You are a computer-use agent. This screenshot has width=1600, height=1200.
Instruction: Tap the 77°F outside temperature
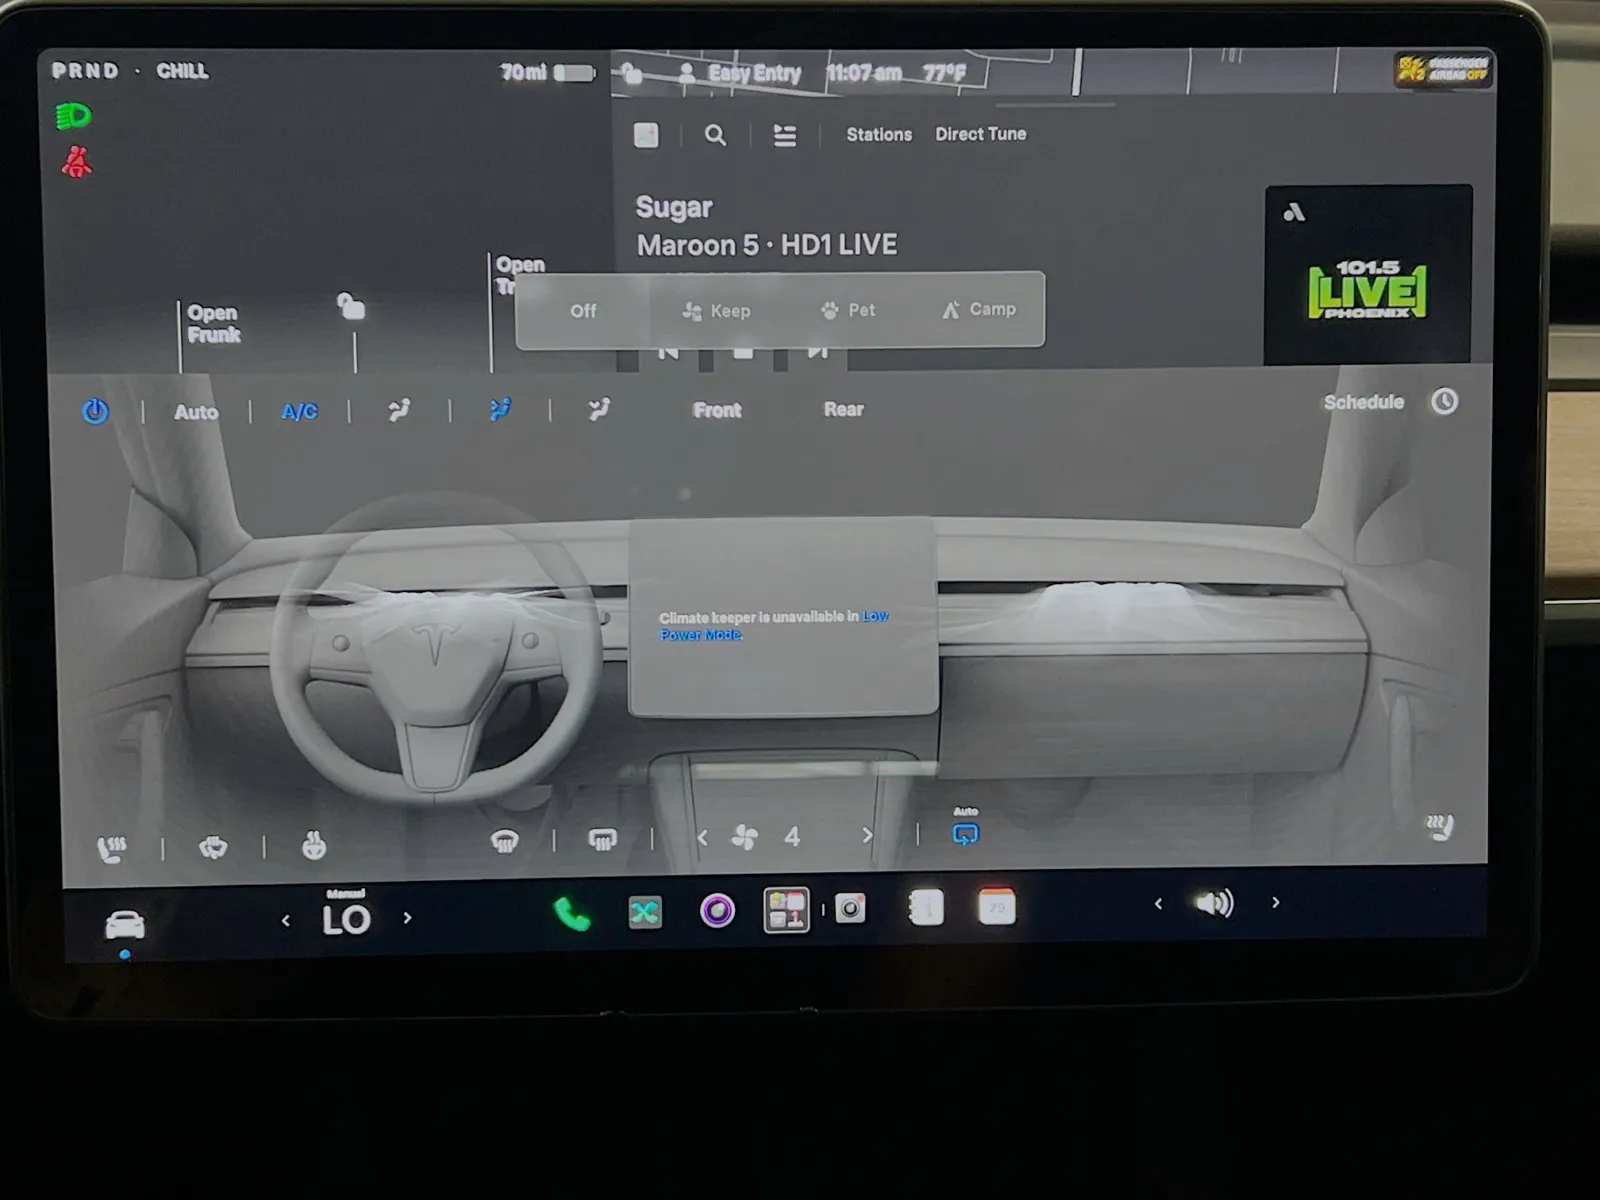[944, 73]
